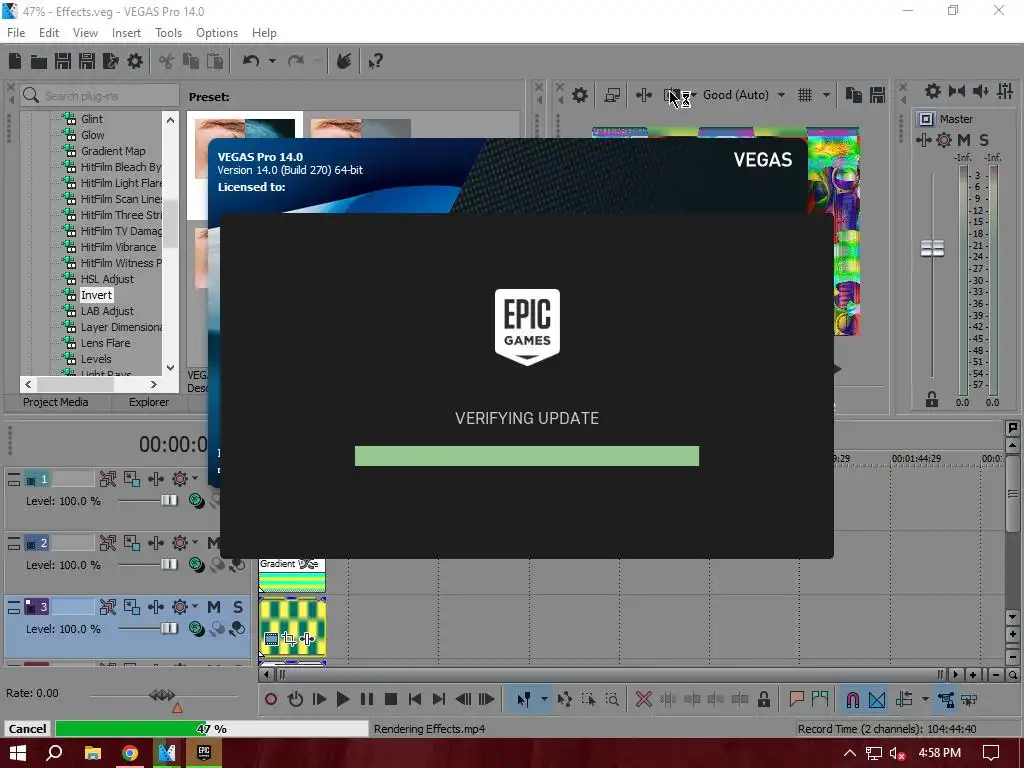Switch to Project Media tab

pyautogui.click(x=56, y=402)
